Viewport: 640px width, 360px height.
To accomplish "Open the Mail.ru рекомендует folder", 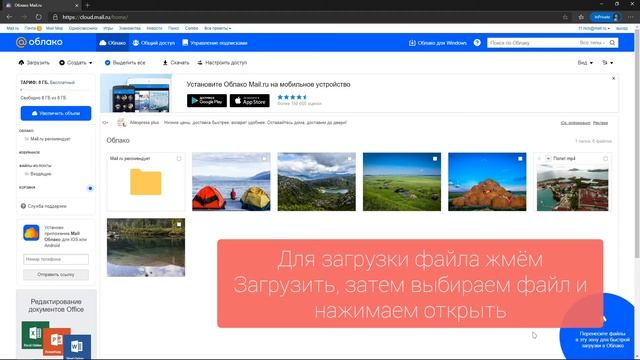I will (146, 182).
